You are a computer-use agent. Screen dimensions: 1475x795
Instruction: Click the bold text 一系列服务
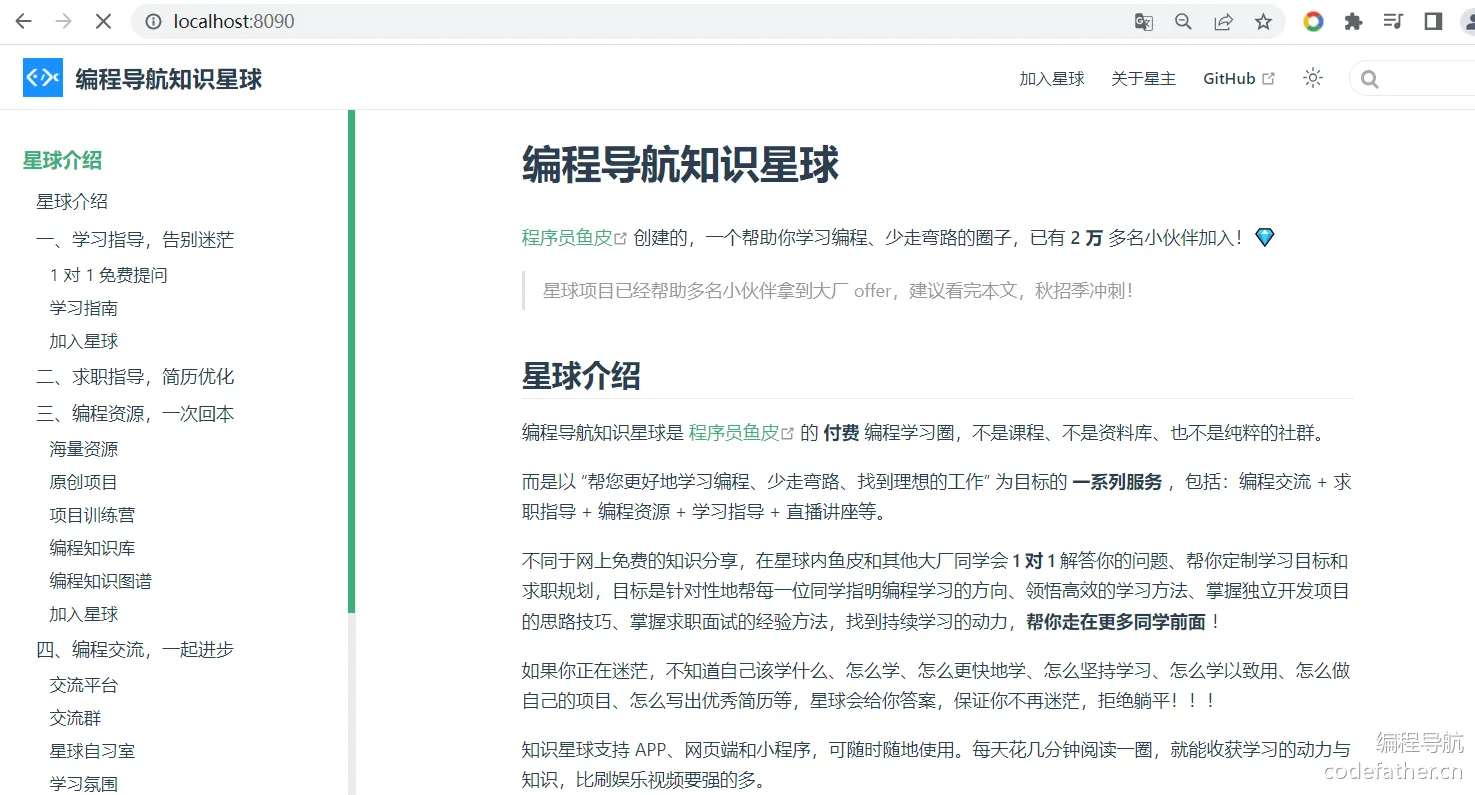click(x=1117, y=482)
